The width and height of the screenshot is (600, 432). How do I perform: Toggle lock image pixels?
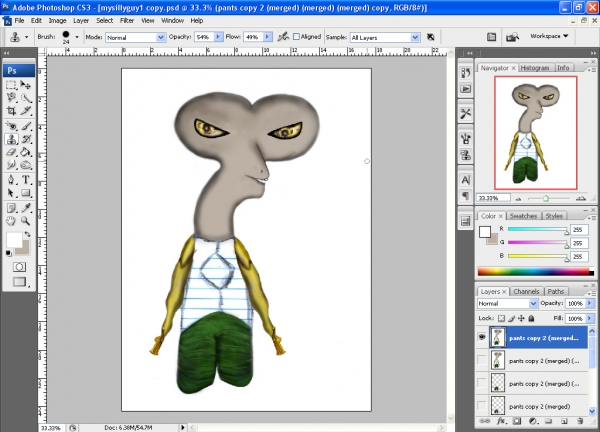click(x=512, y=318)
